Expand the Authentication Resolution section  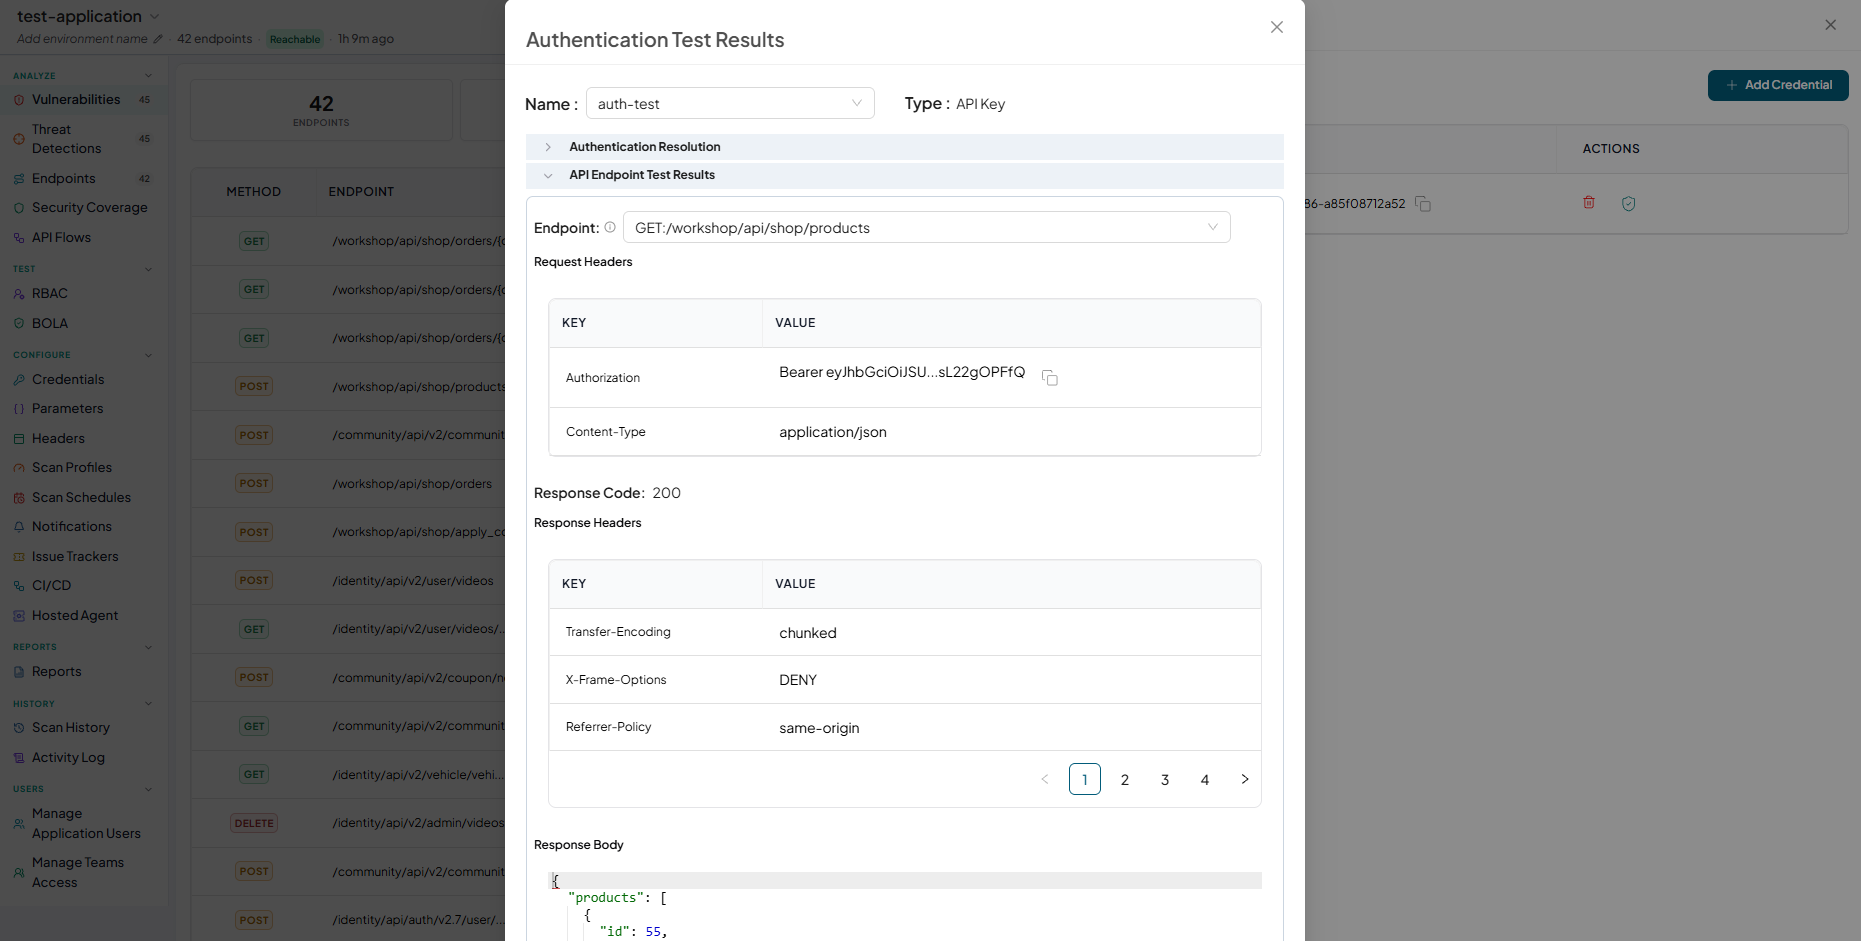[x=904, y=147]
